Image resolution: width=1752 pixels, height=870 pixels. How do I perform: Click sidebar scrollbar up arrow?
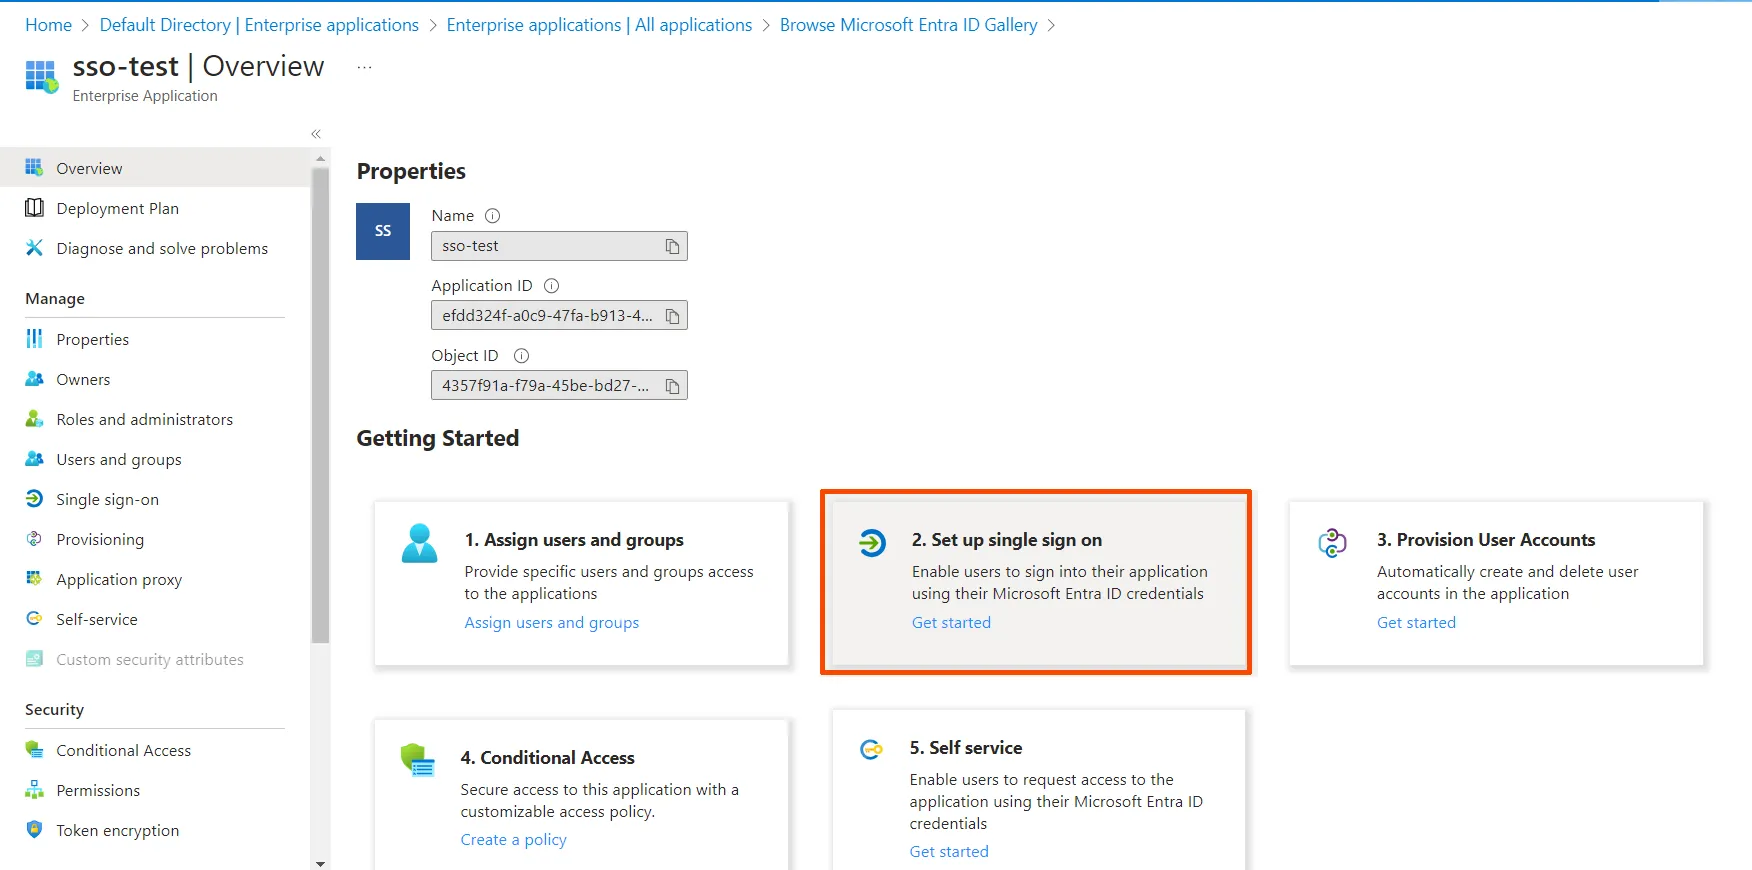click(x=320, y=158)
